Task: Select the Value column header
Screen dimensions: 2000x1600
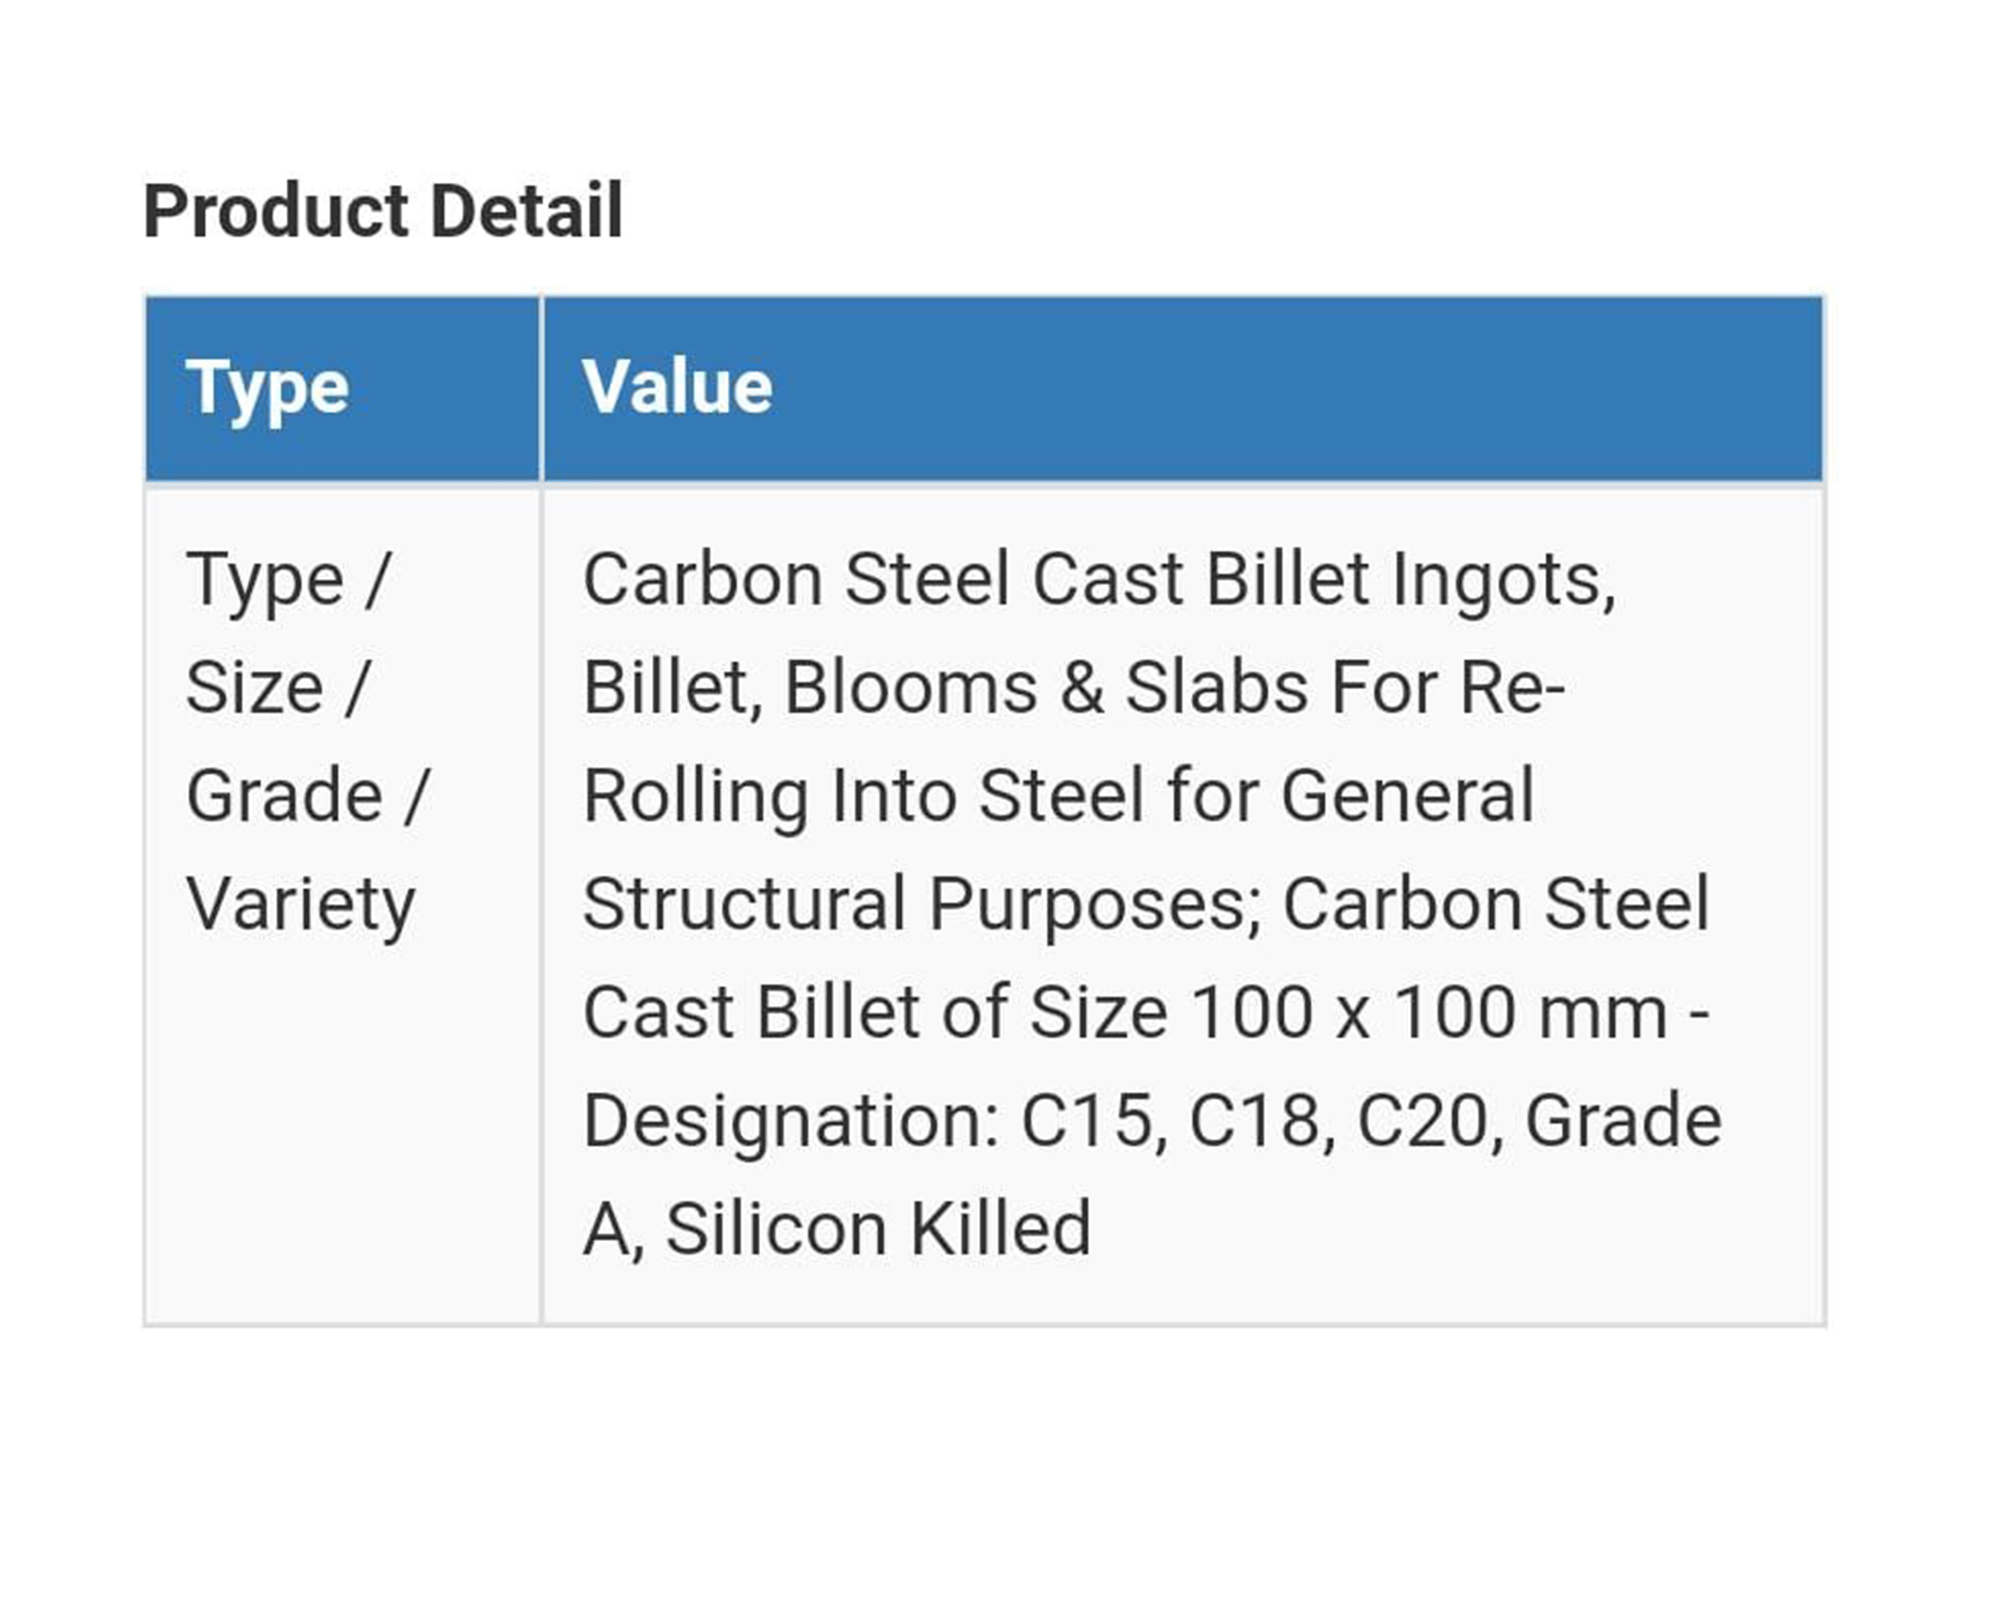Action: click(x=677, y=386)
